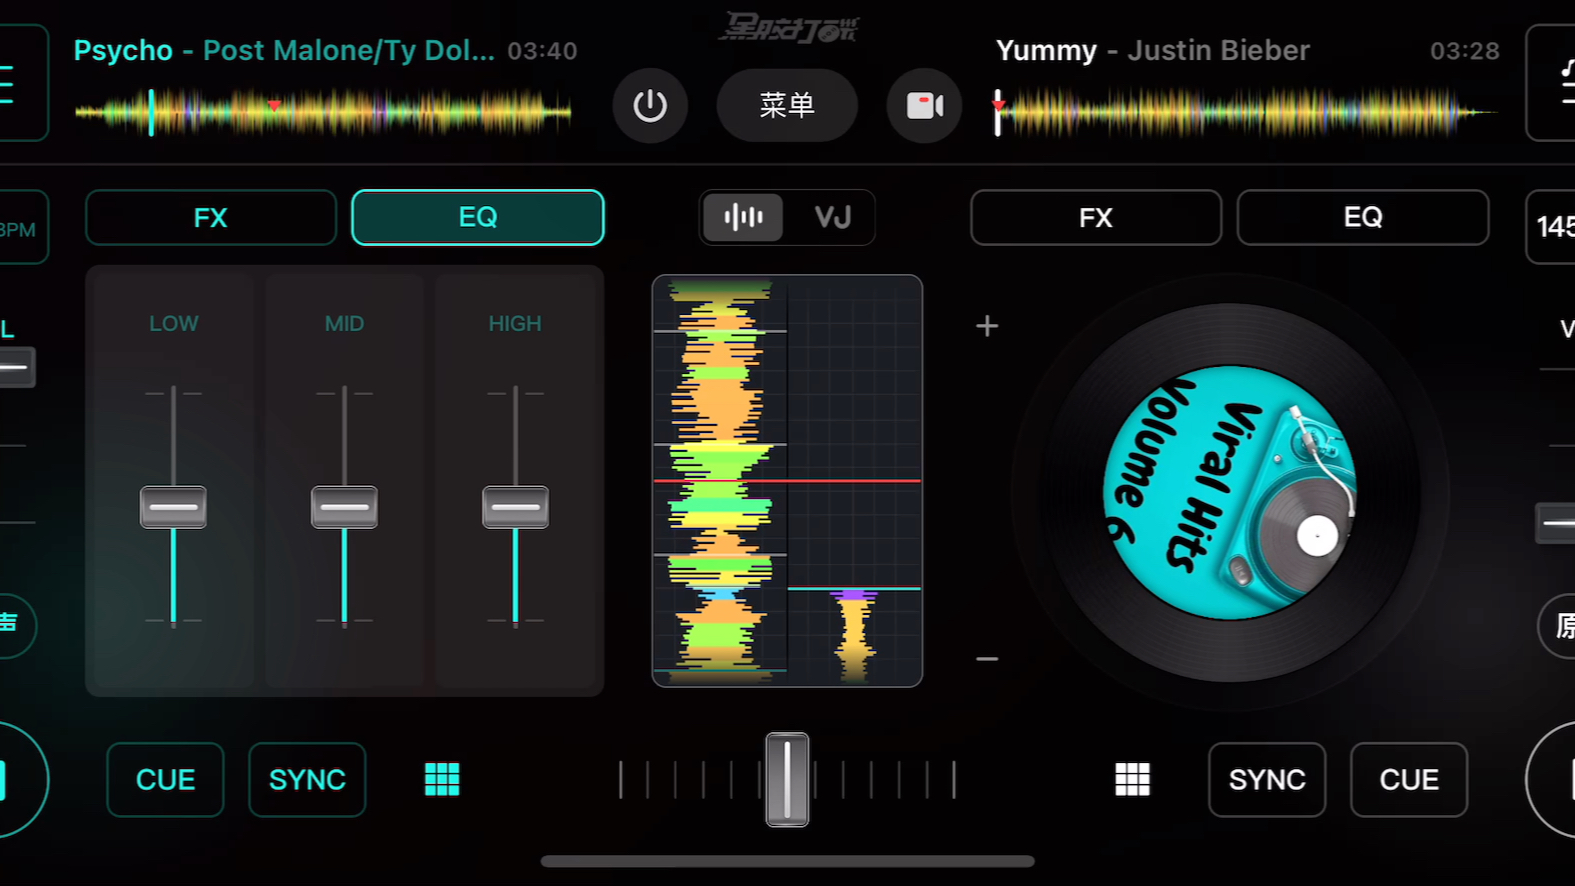
Task: Click right track duration 03:28
Action: (x=1465, y=51)
